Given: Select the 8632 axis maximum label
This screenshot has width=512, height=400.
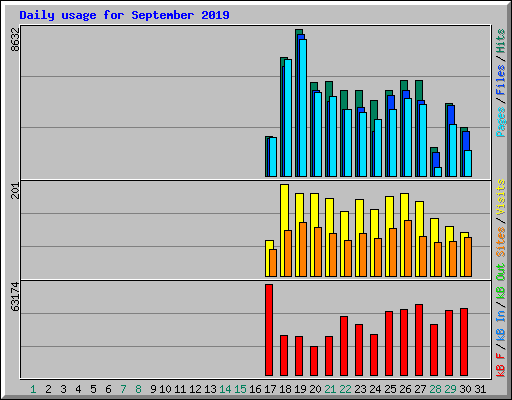Looking at the screenshot, I should click(15, 40).
